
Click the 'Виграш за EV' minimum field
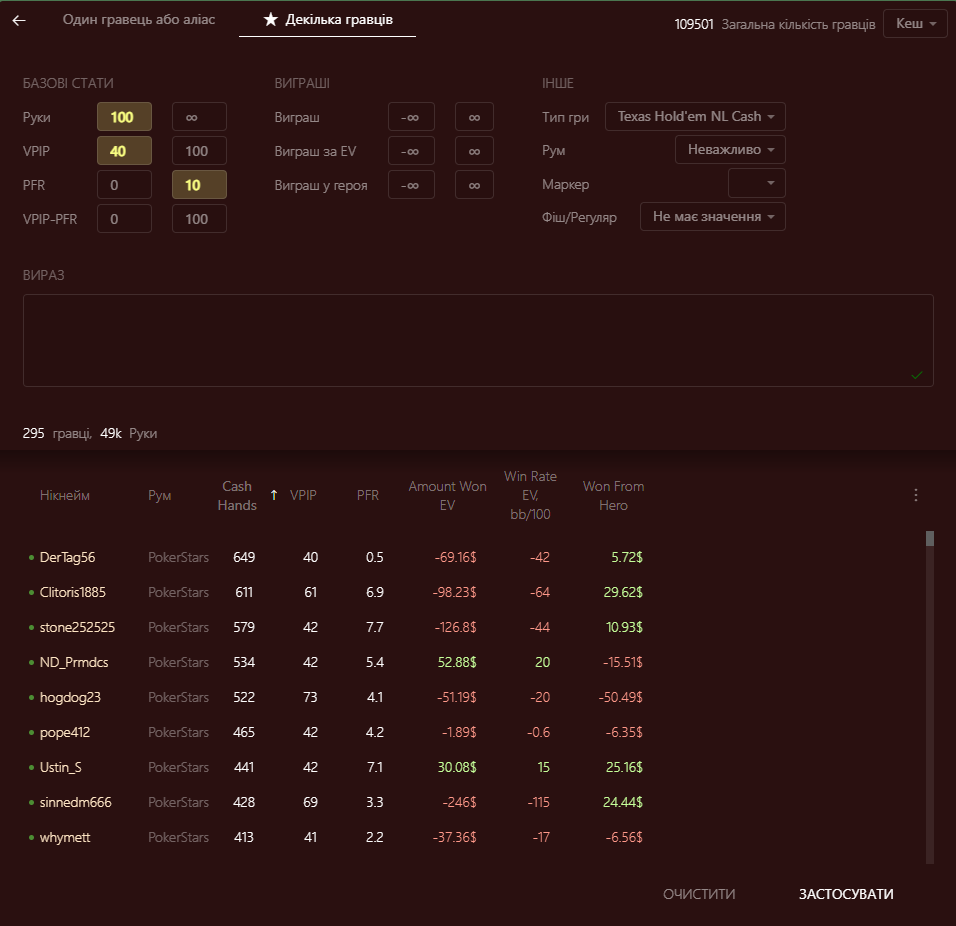(412, 151)
